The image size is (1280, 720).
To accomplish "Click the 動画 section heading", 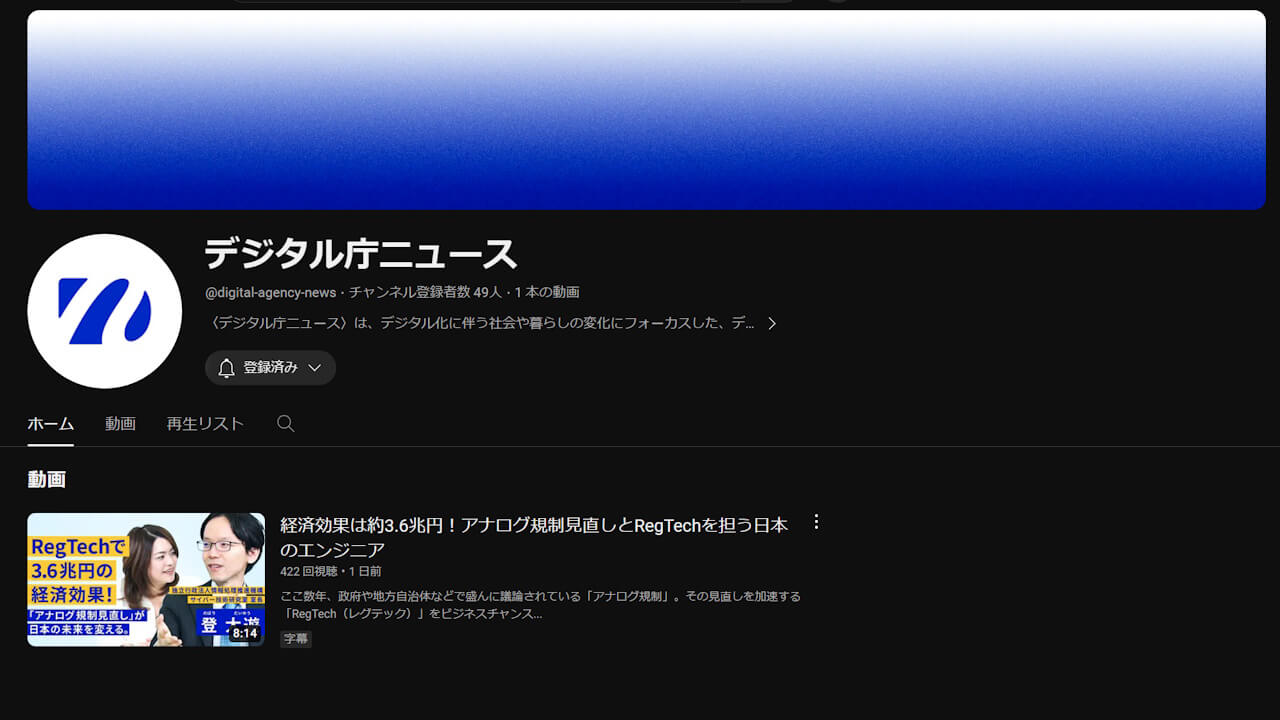I will coord(47,480).
